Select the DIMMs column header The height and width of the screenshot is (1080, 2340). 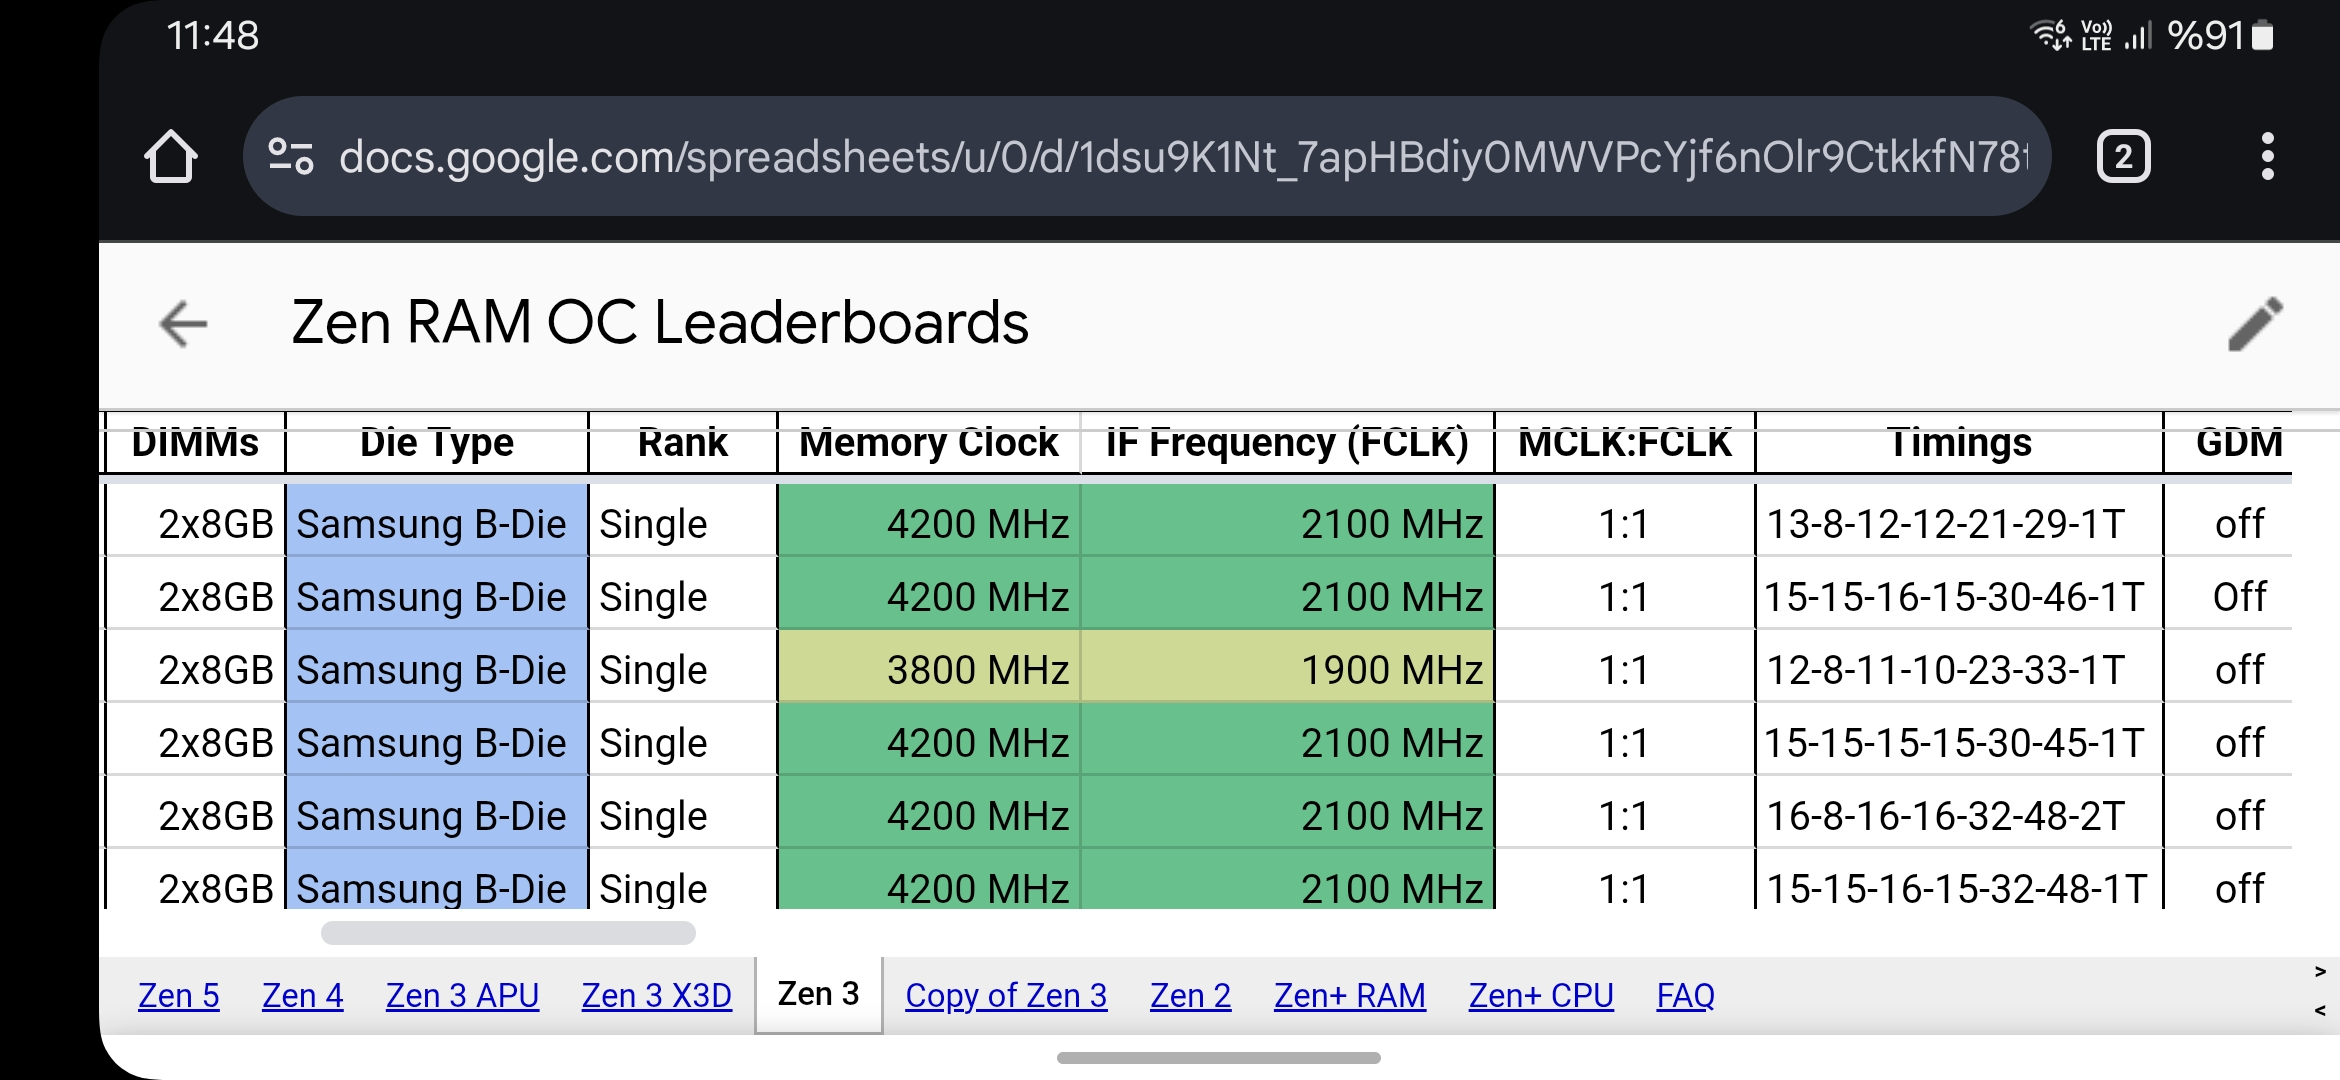(x=195, y=442)
